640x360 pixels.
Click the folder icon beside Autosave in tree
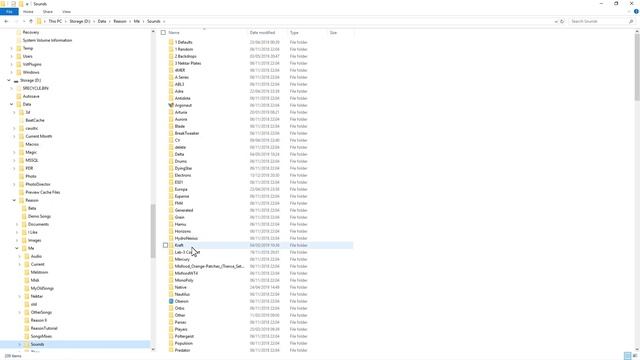[18, 96]
